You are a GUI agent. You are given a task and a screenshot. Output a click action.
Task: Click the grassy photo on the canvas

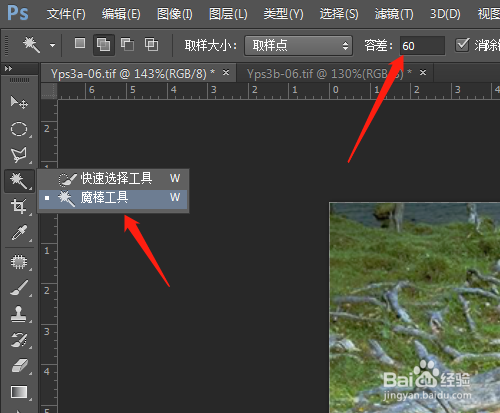415,307
